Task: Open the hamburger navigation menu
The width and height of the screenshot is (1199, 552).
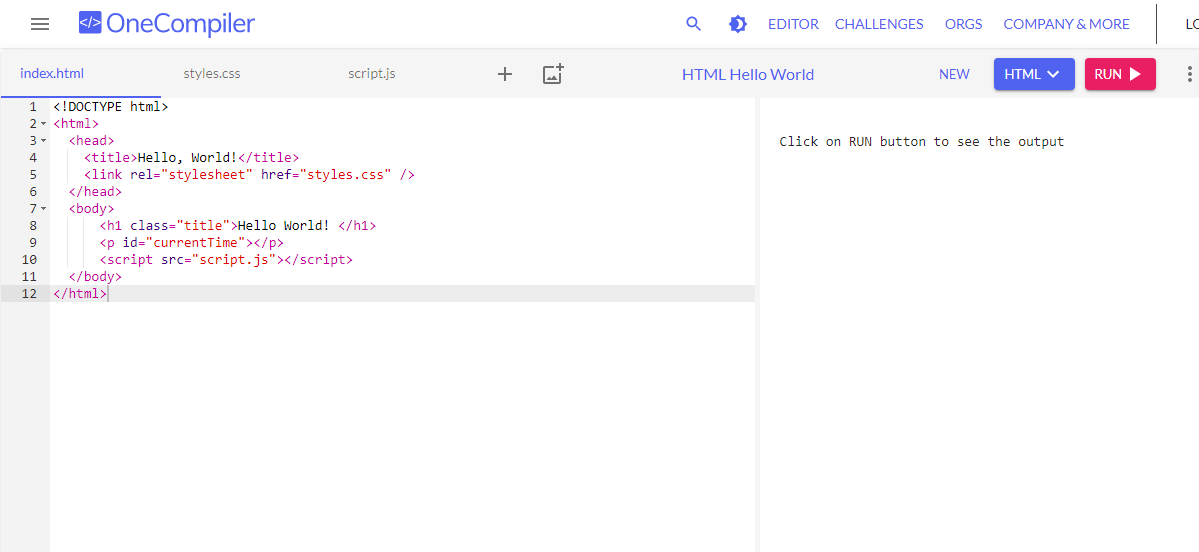Action: click(x=40, y=24)
